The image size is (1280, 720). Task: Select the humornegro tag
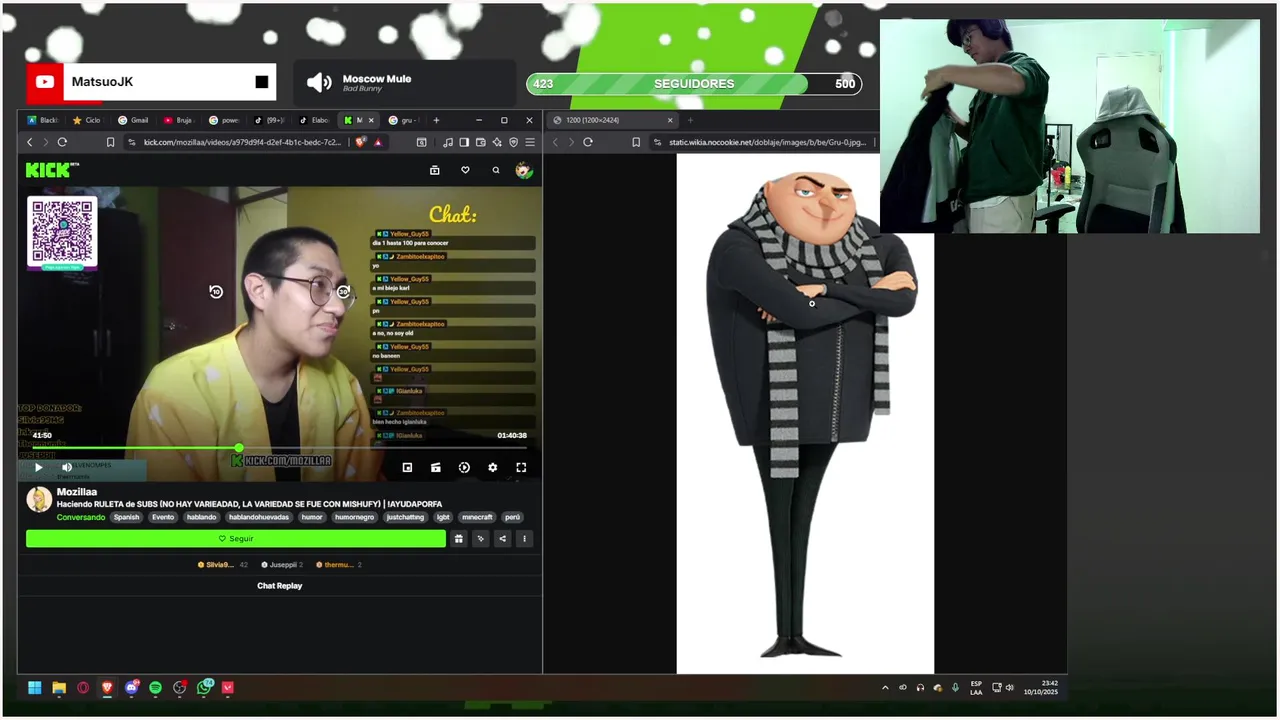pyautogui.click(x=355, y=517)
